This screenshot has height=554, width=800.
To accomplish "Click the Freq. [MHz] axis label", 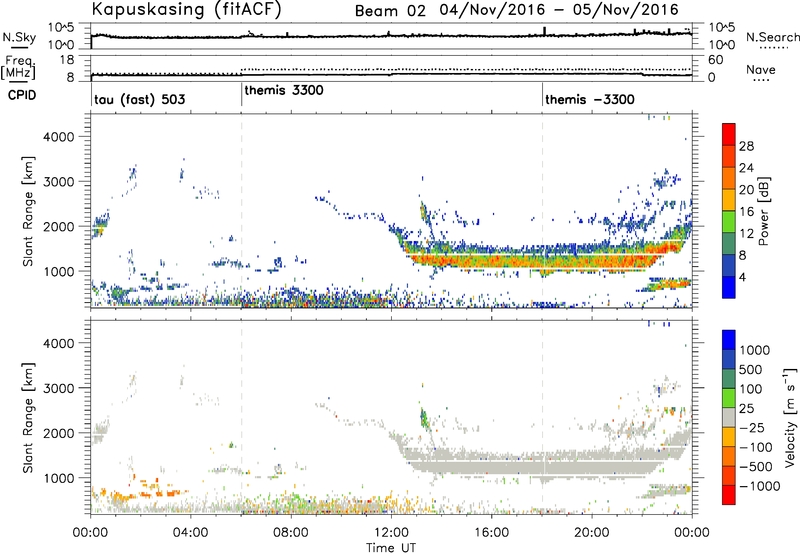I will (17, 68).
